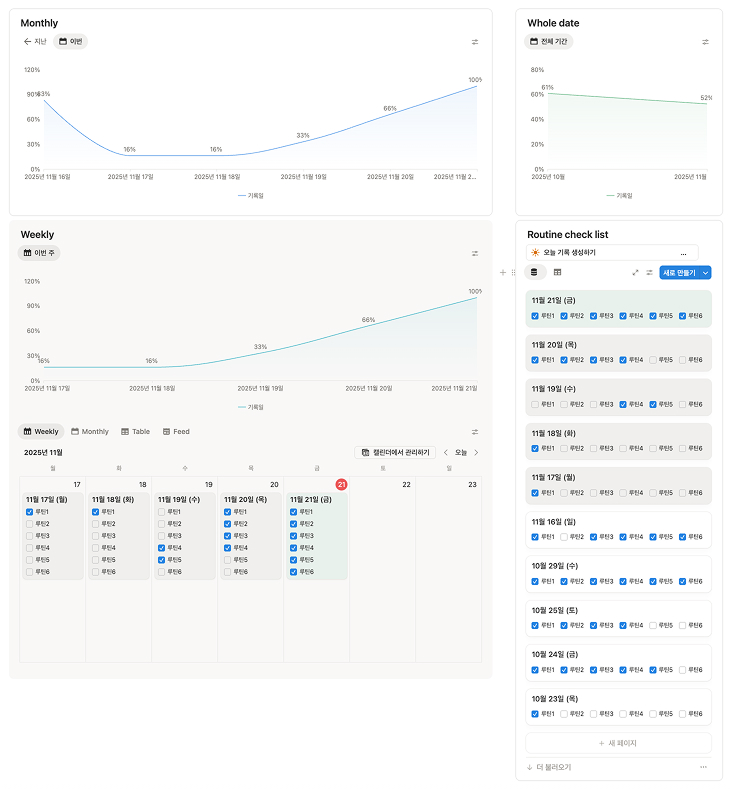Switch to table grid icon in Routine check list
Viewport: 730px width, 789px height.
point(557,272)
